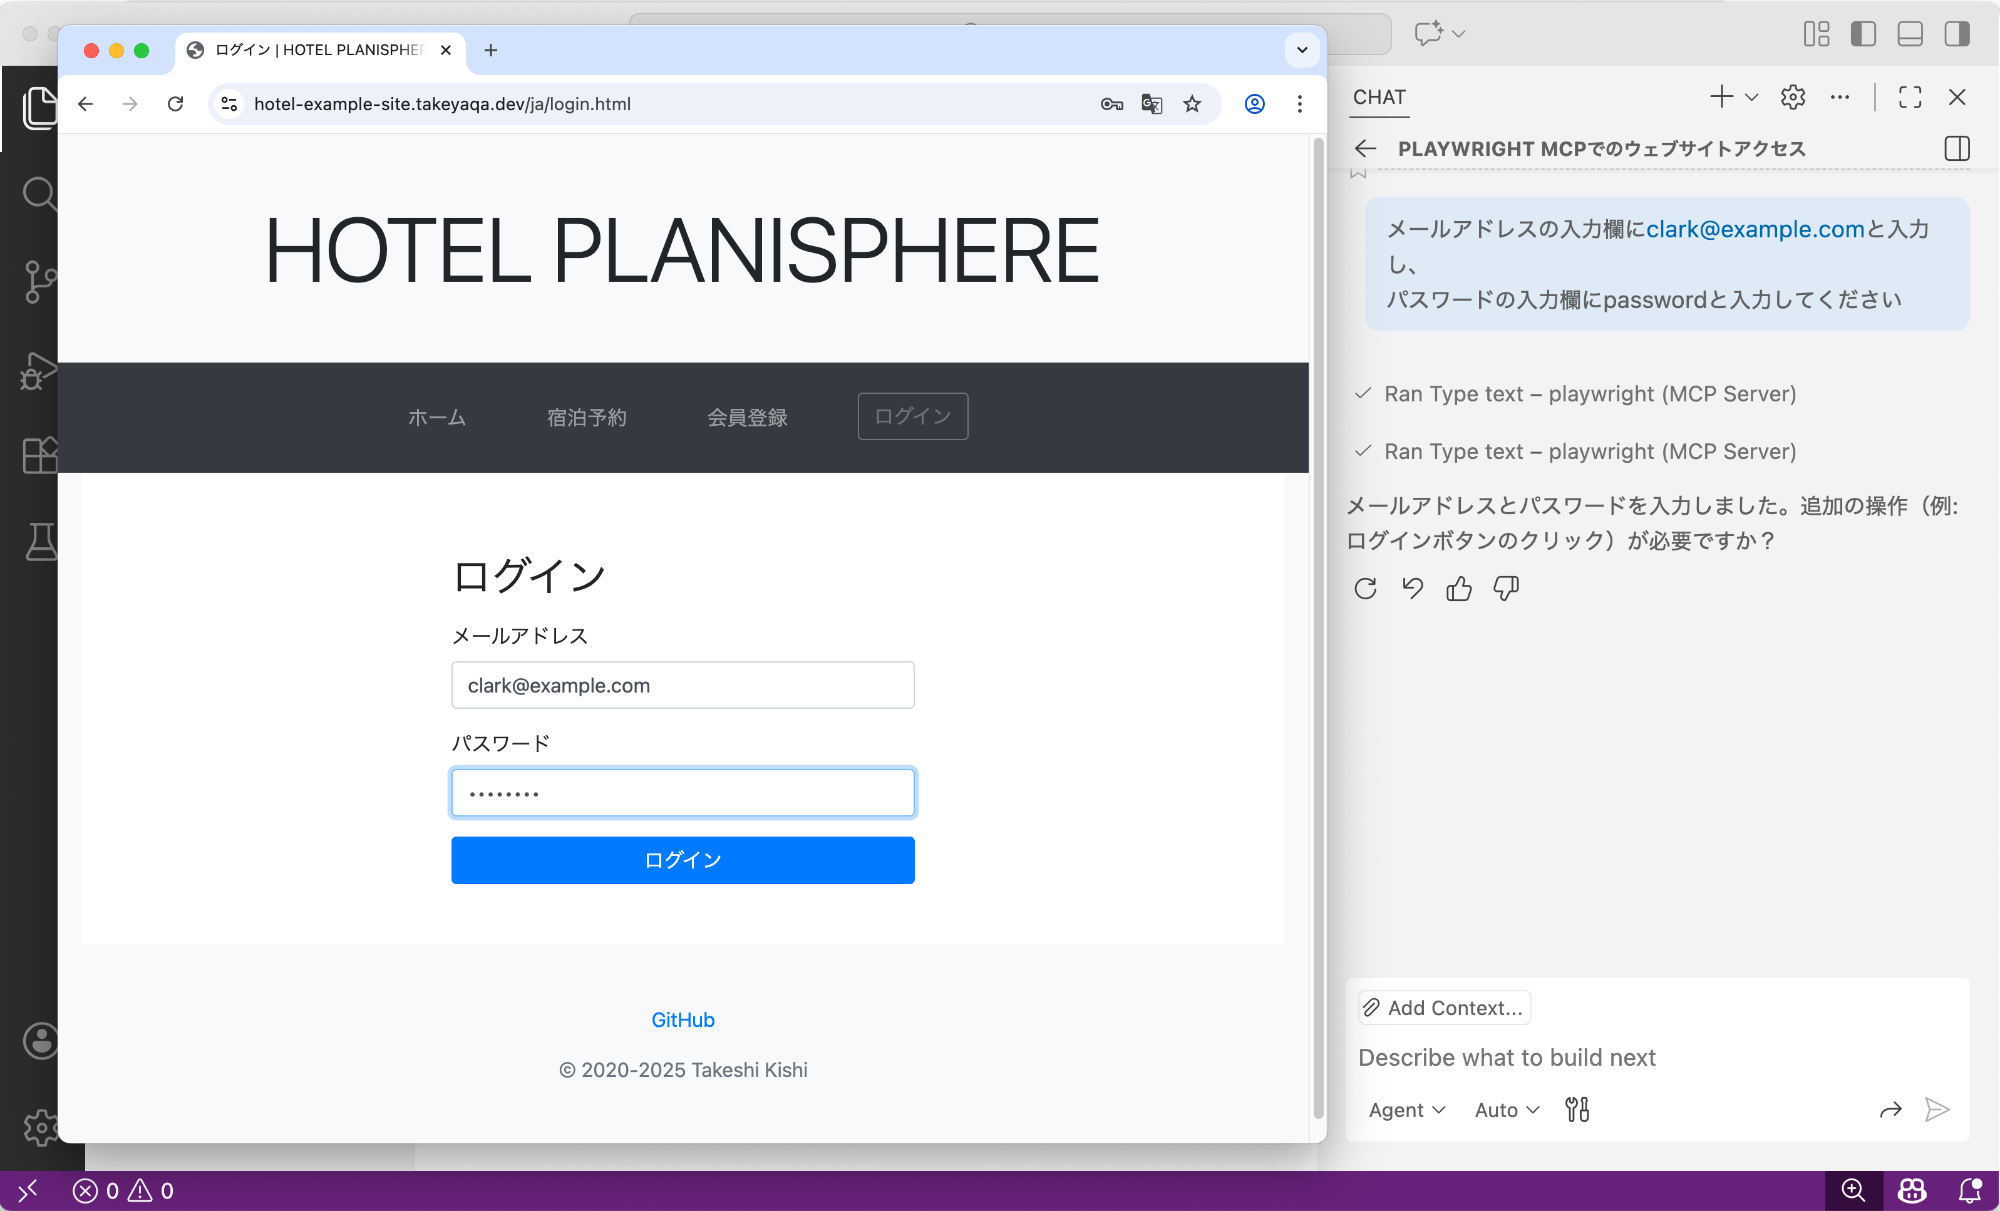
Task: Click the retry response icon
Action: click(x=1365, y=589)
